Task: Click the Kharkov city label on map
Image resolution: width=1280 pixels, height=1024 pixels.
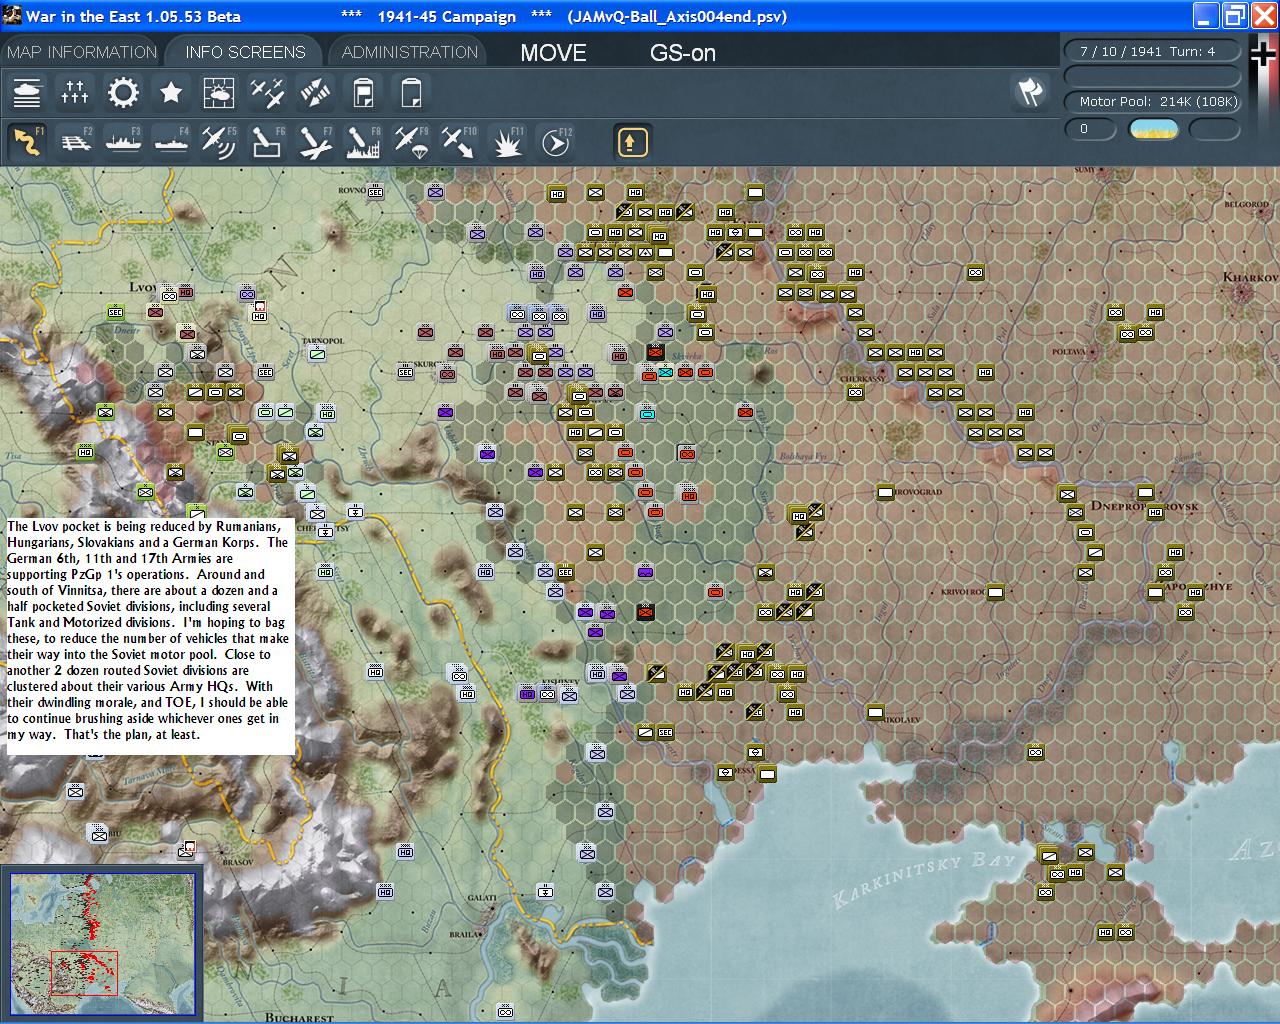Action: click(x=1250, y=277)
